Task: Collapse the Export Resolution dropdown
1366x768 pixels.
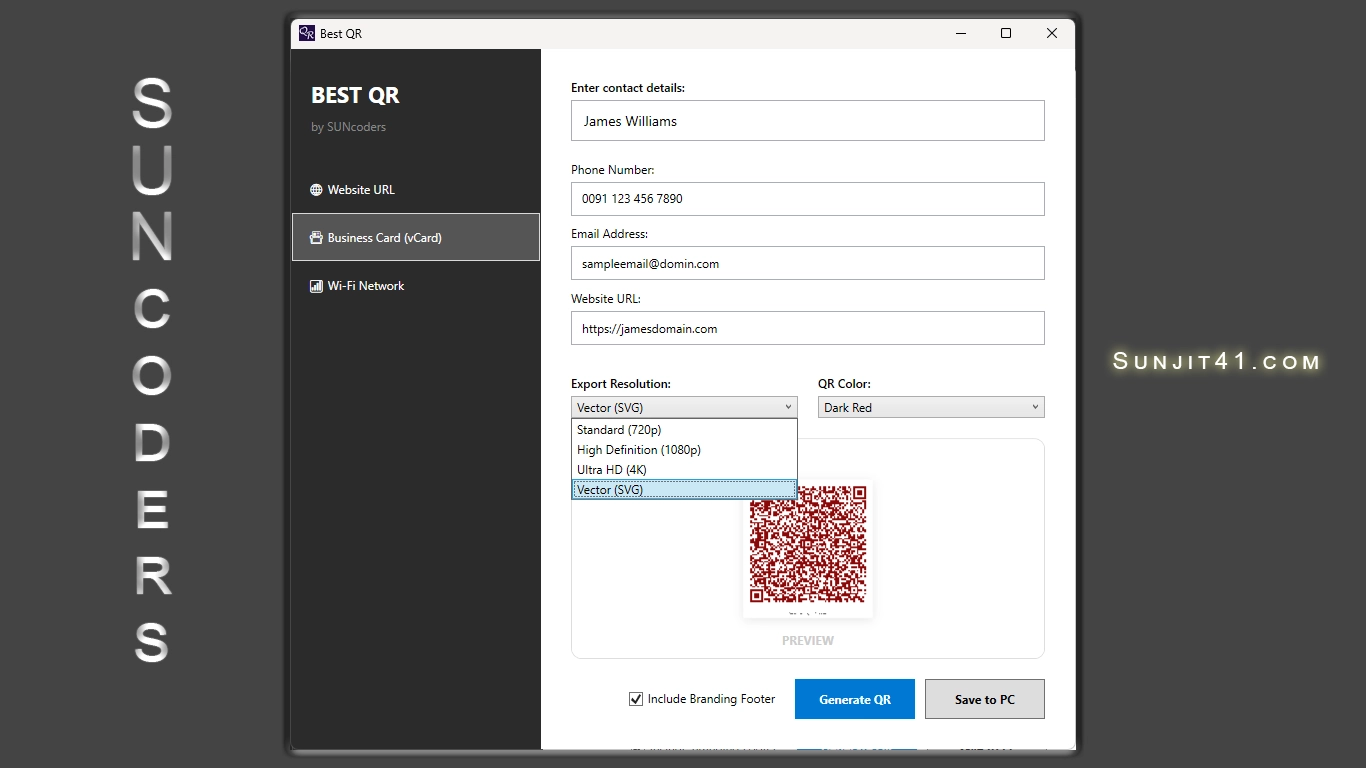Action: pos(684,407)
